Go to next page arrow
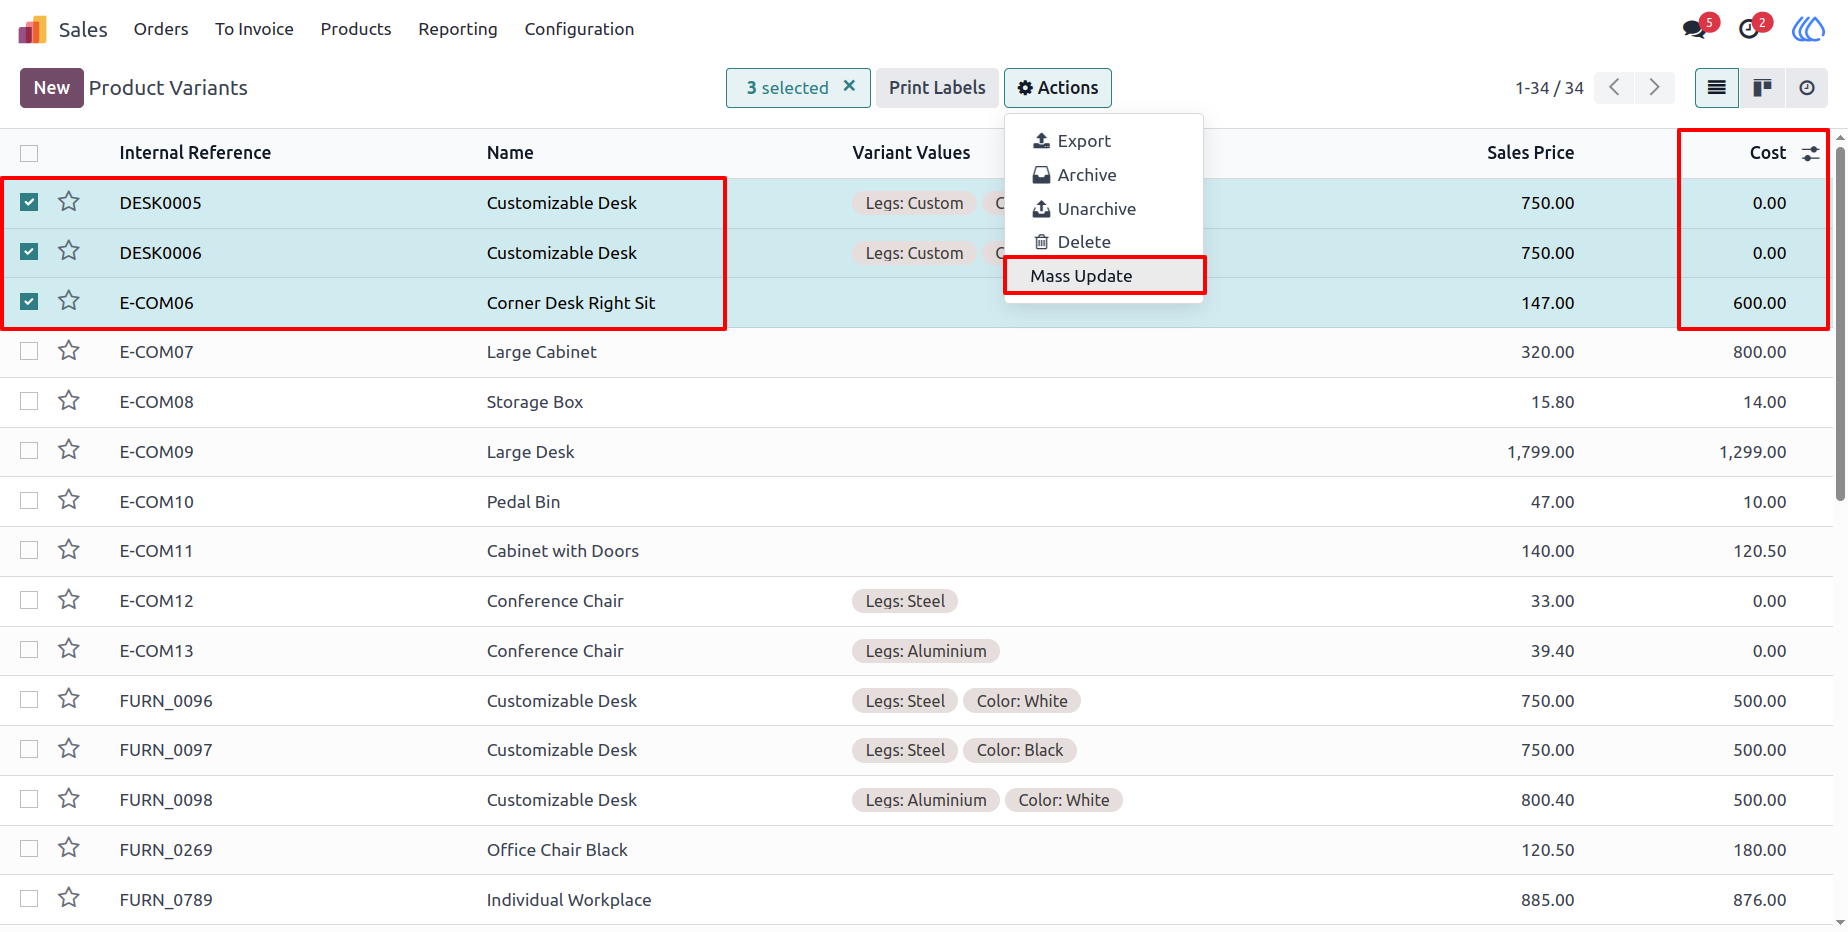The image size is (1848, 932). (x=1655, y=88)
